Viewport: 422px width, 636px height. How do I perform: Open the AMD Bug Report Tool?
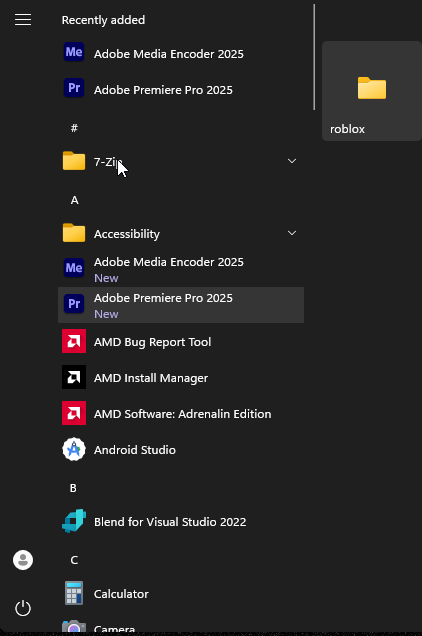coord(181,342)
